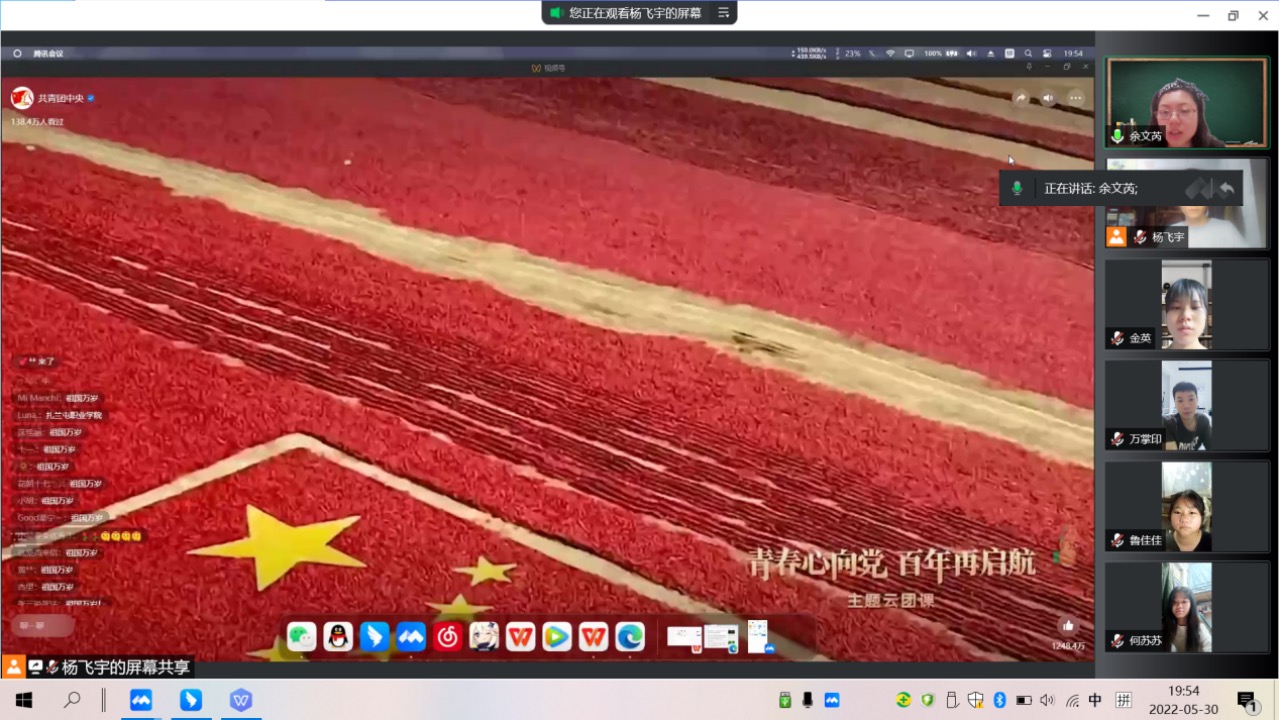Open the battery status in the system tray
The image size is (1279, 720).
[x=1023, y=700]
